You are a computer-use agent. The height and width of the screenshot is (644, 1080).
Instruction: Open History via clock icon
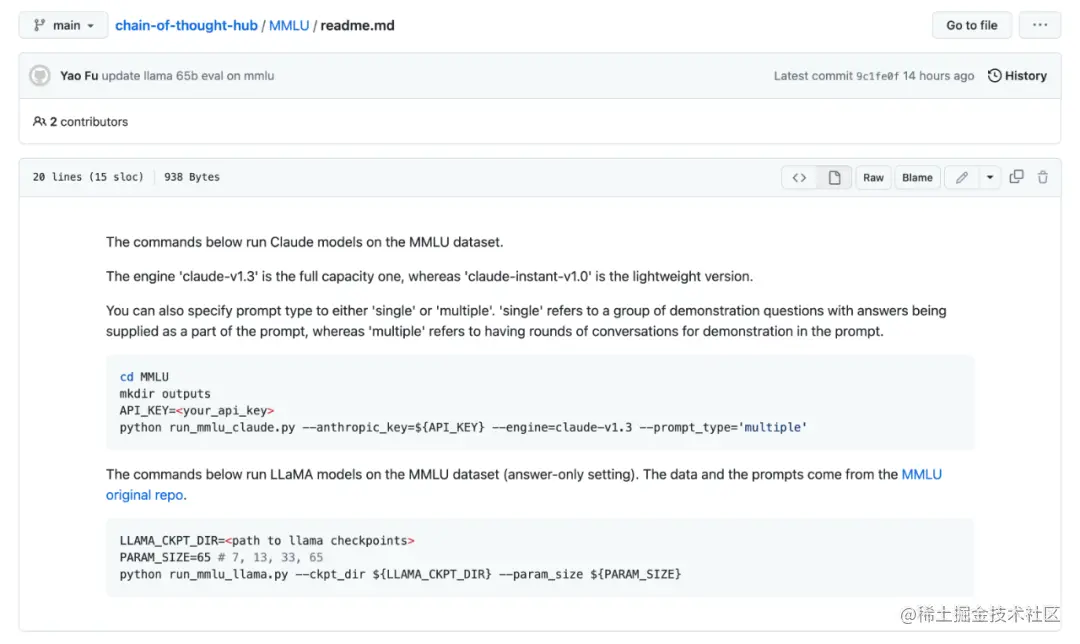995,76
